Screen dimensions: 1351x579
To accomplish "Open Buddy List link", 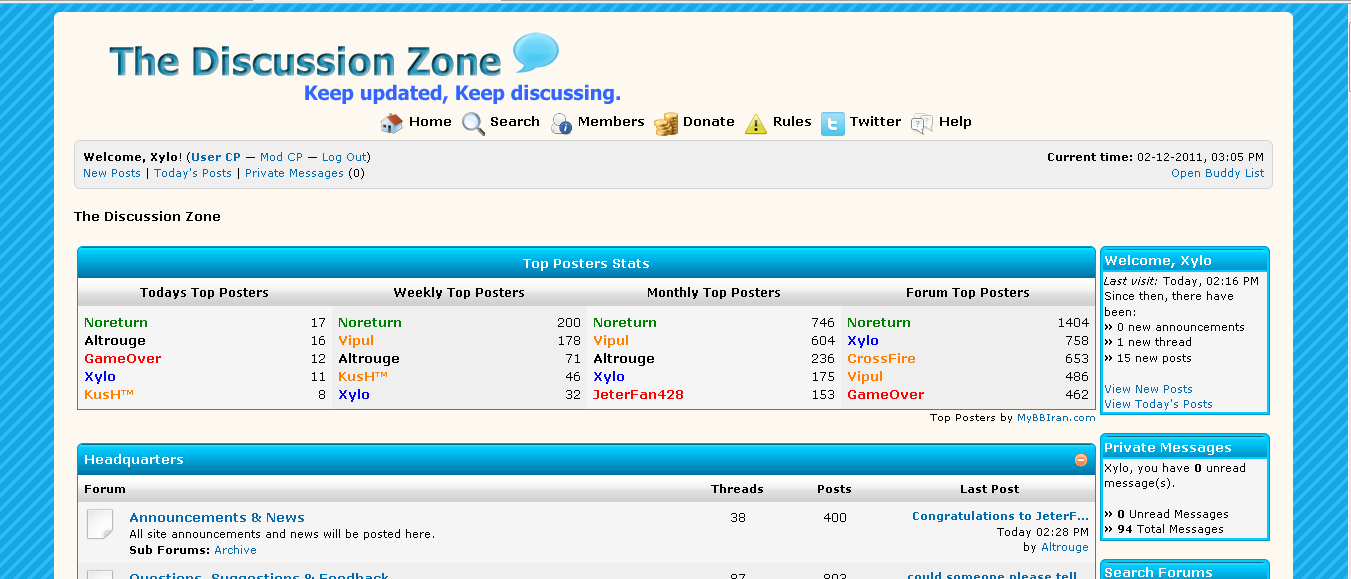I will (x=1218, y=173).
